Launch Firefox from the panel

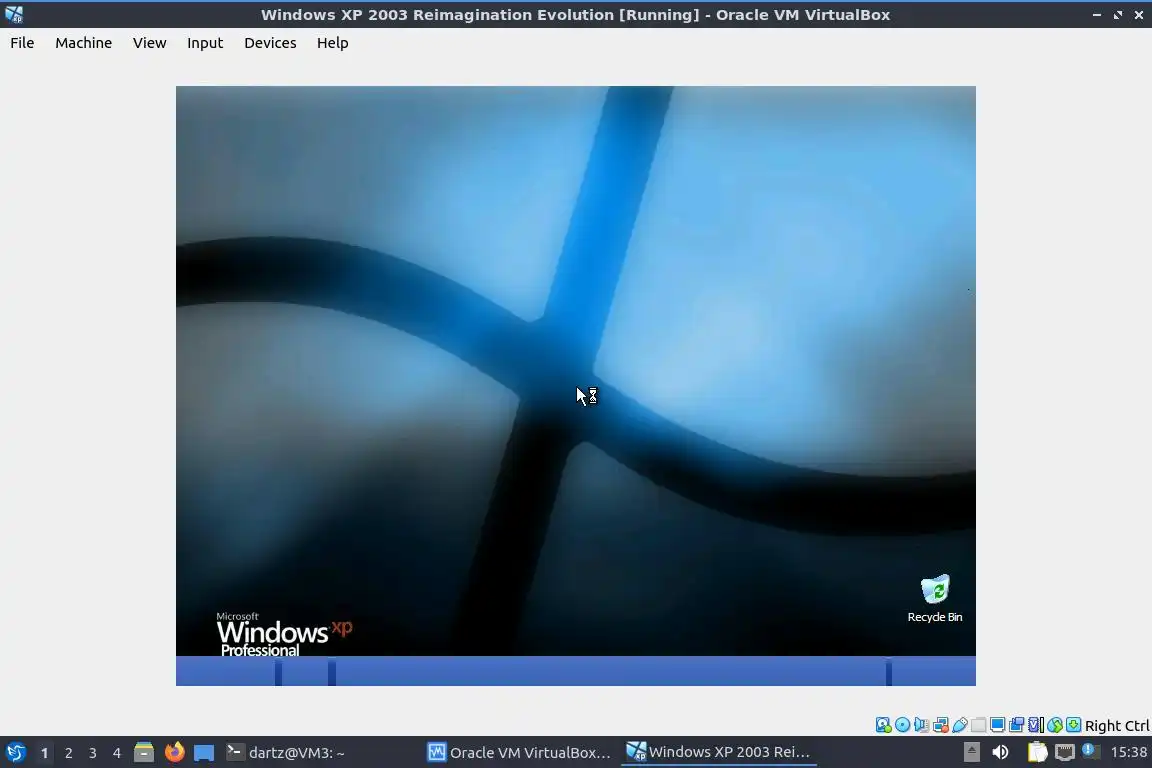(x=174, y=752)
